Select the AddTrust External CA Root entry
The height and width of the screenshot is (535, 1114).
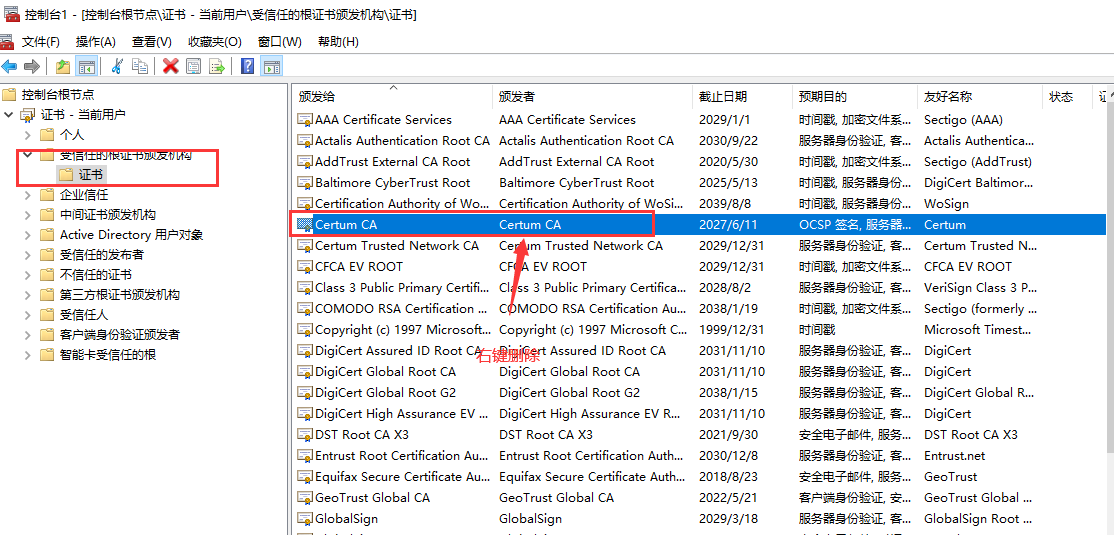[392, 162]
